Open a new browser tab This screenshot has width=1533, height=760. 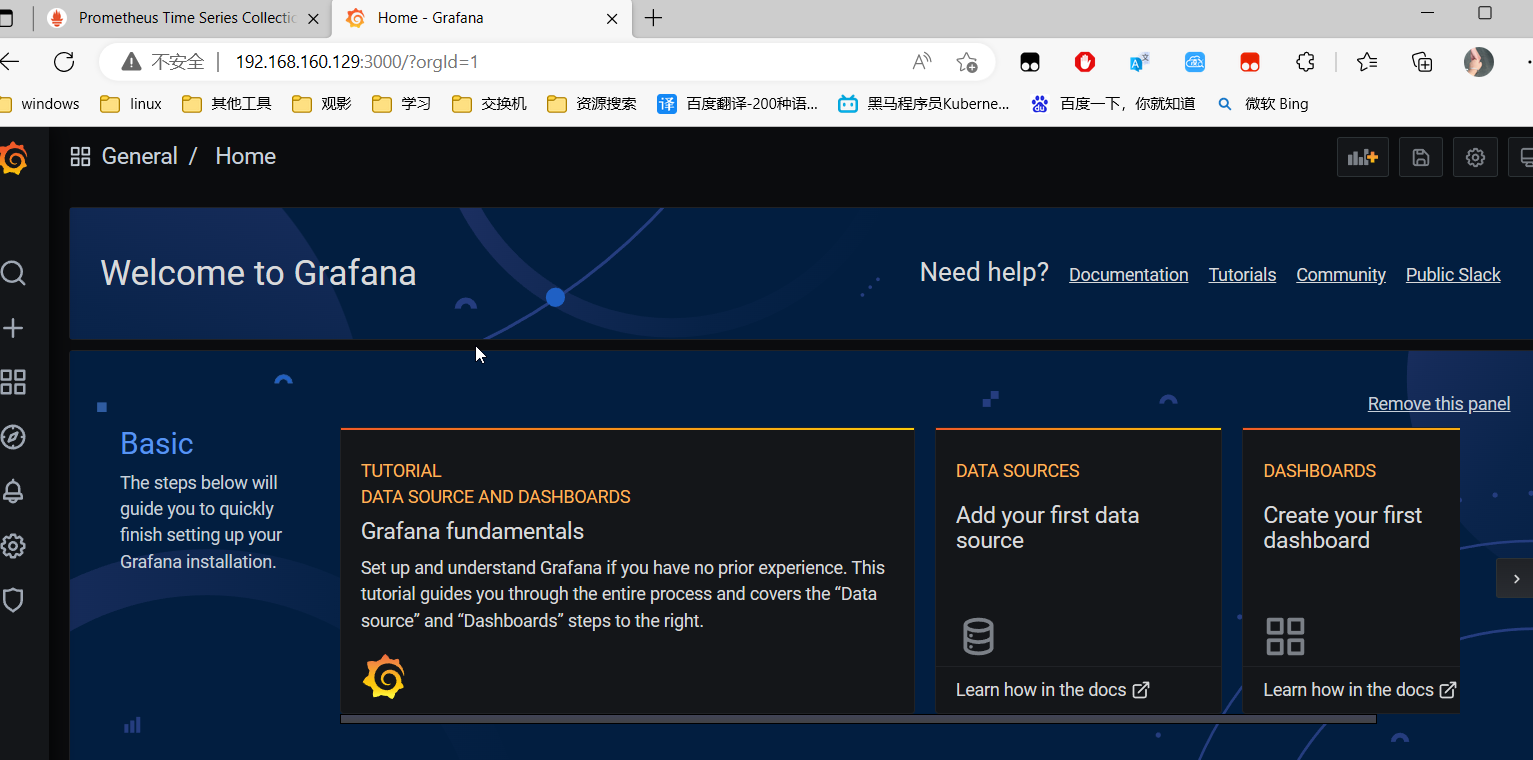pyautogui.click(x=653, y=18)
